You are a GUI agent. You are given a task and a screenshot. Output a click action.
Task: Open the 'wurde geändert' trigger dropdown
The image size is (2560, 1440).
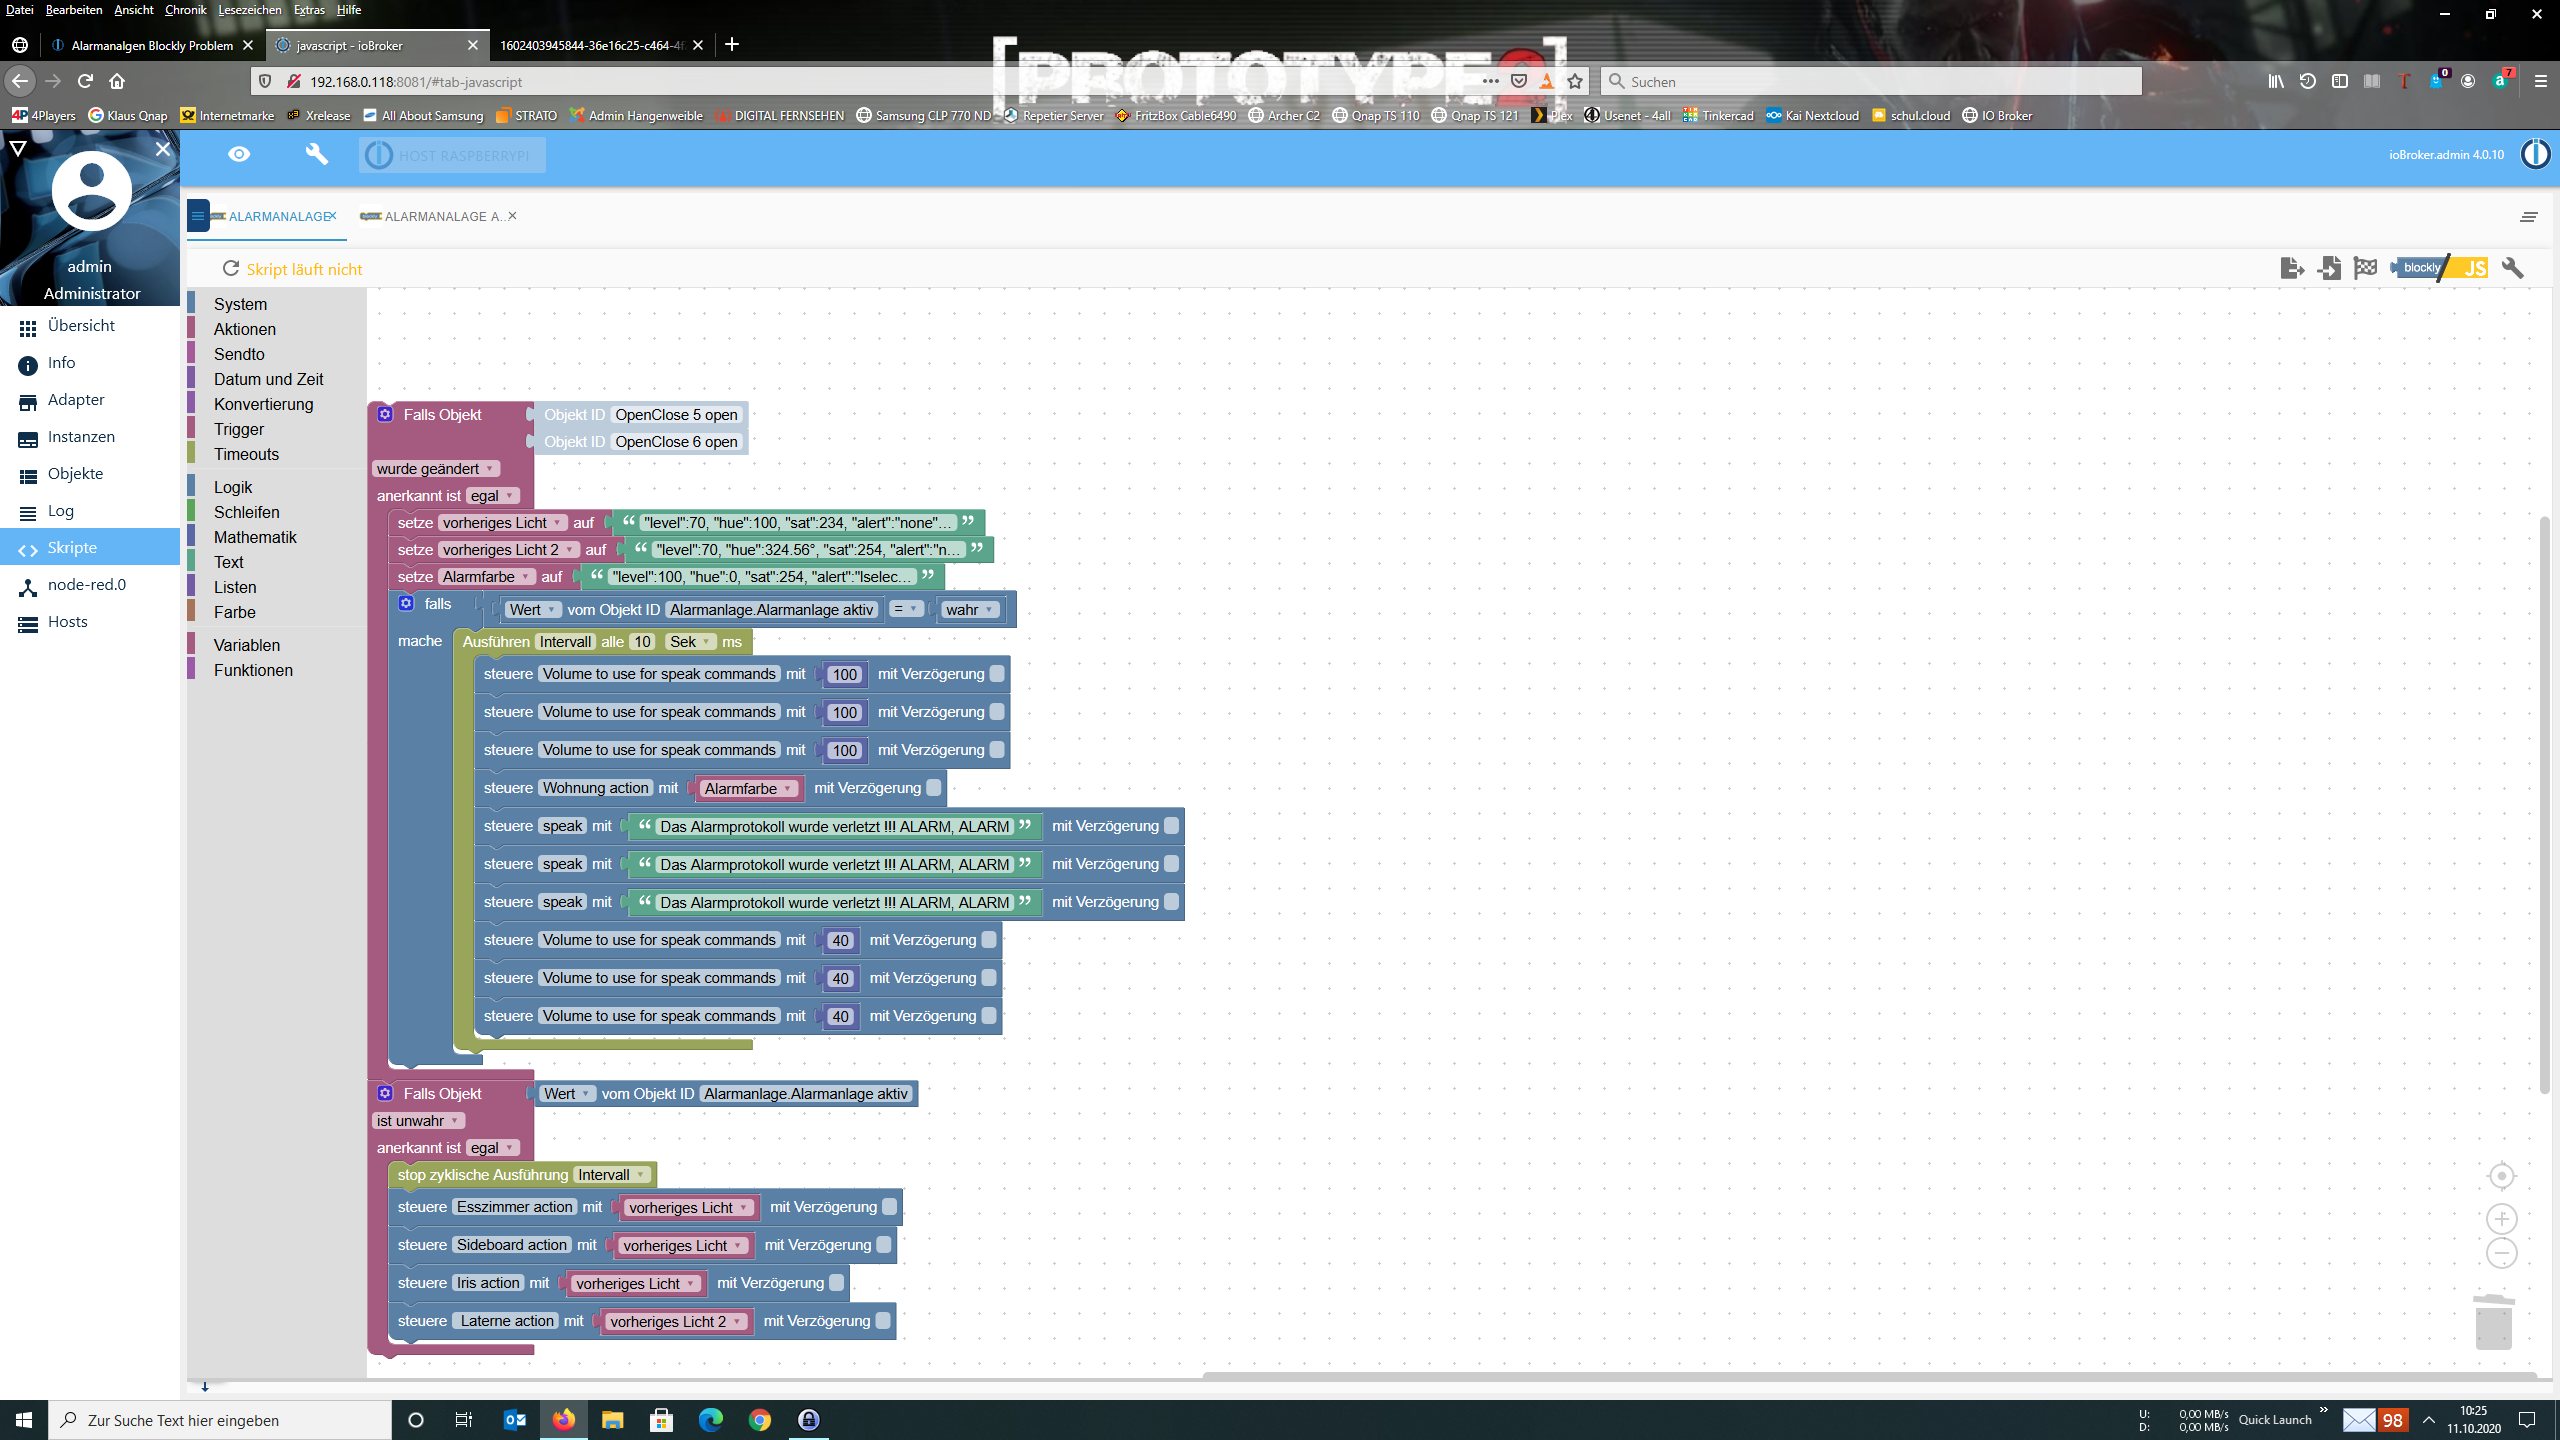coord(436,469)
